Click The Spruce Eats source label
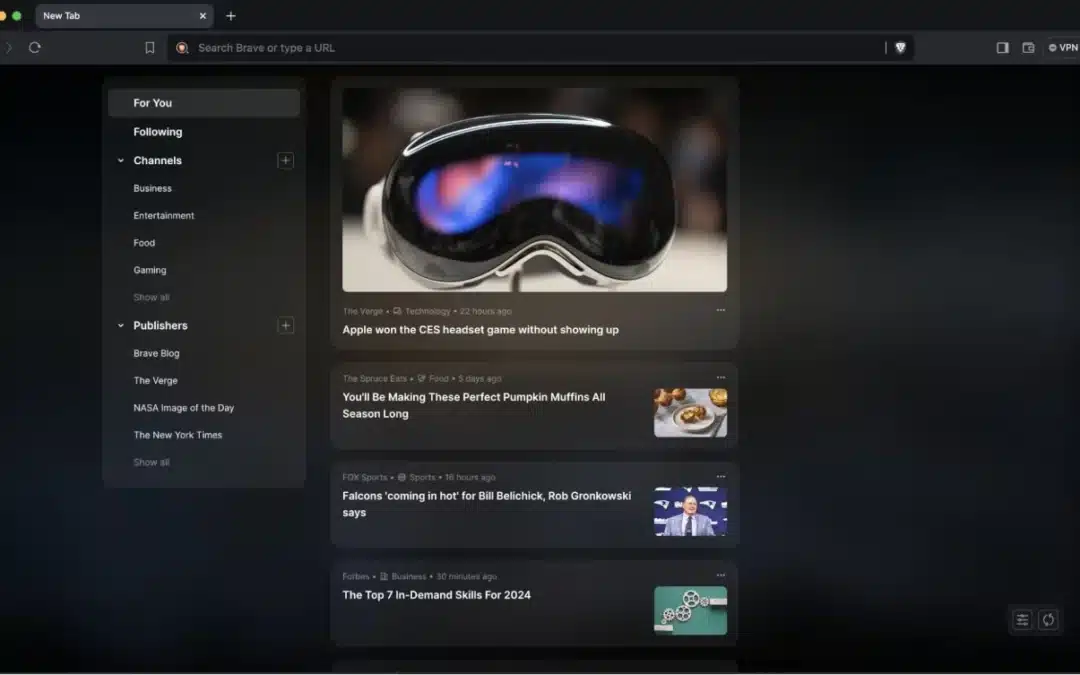1080x675 pixels. click(x=374, y=379)
